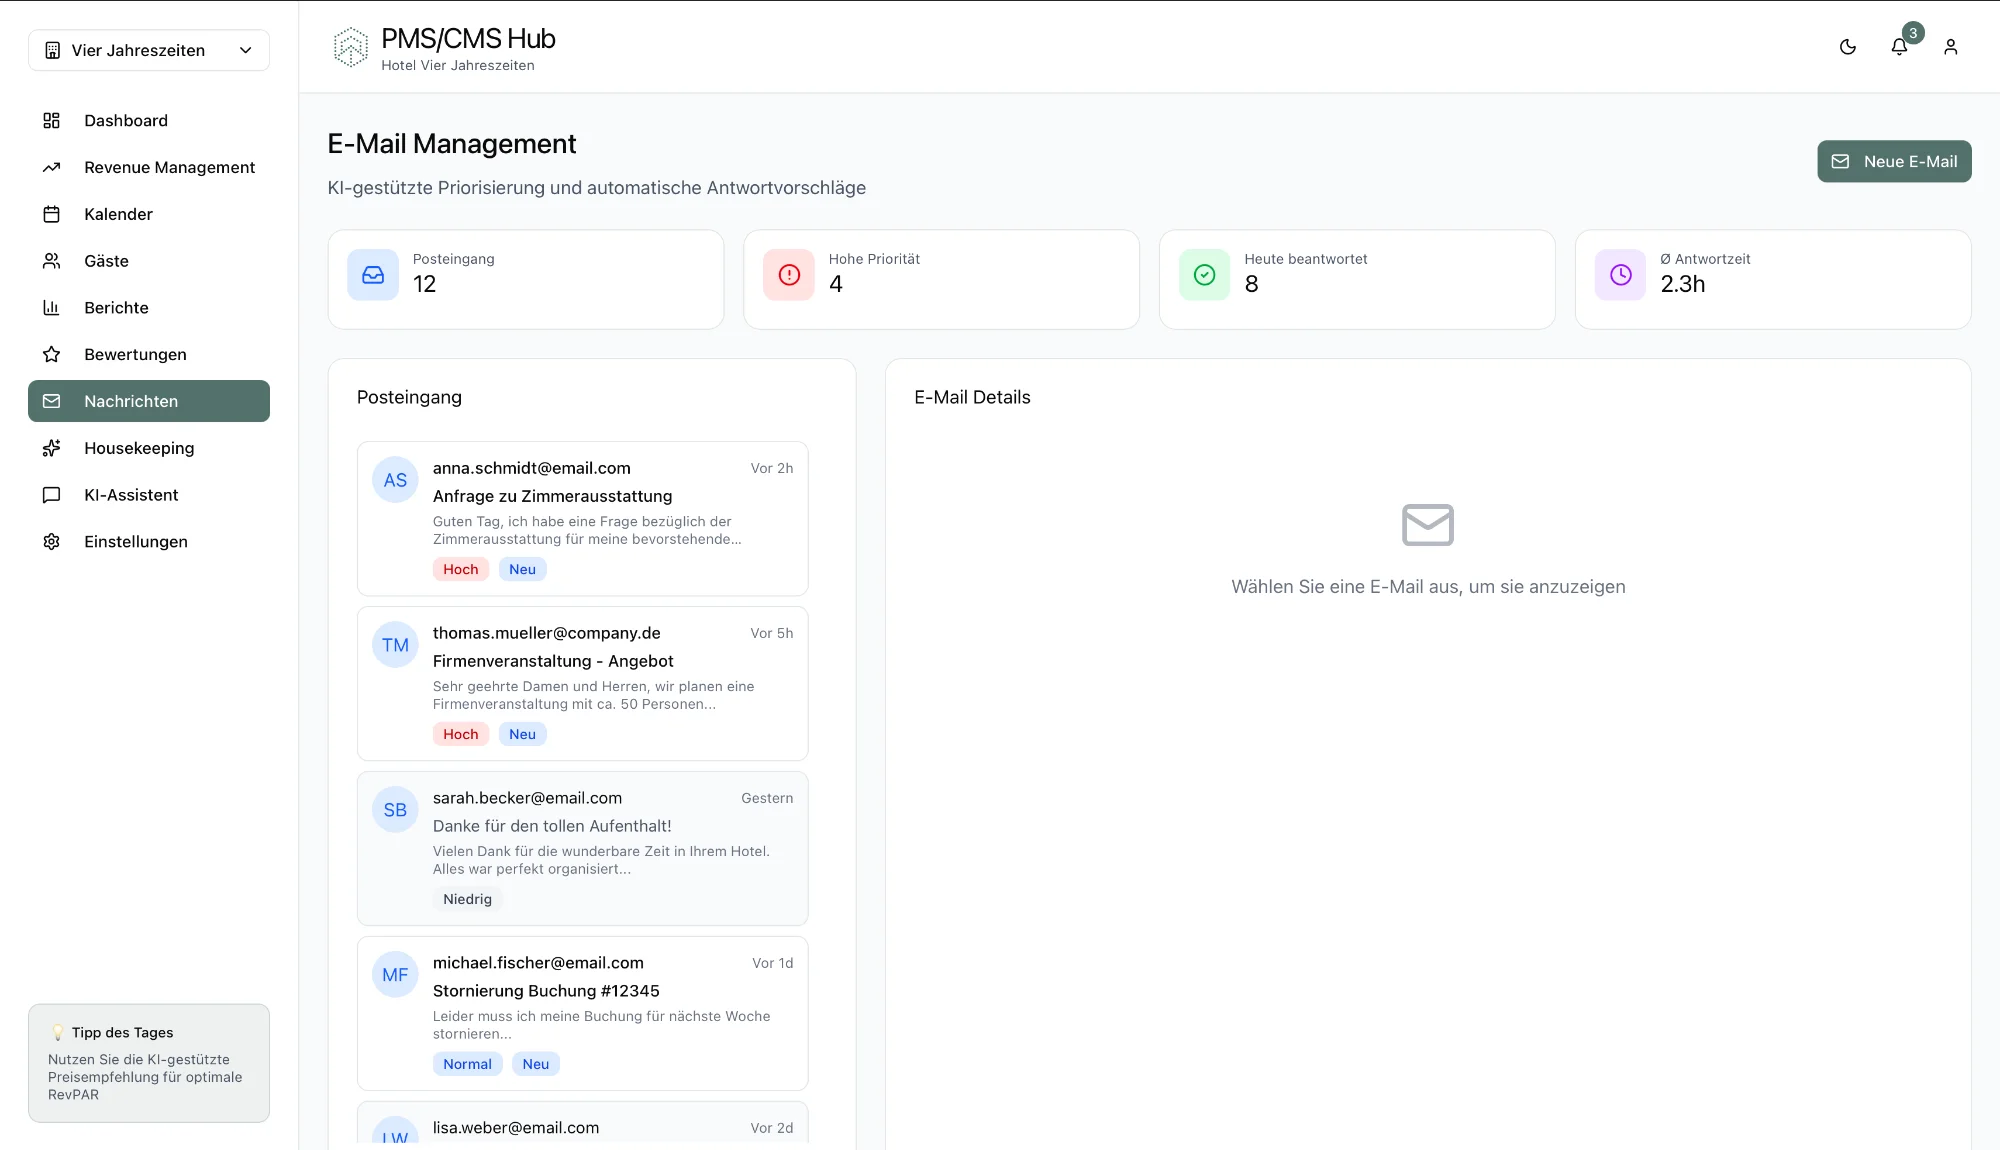2000x1150 pixels.
Task: Click the Tipp des Tages card
Action: pyautogui.click(x=149, y=1062)
